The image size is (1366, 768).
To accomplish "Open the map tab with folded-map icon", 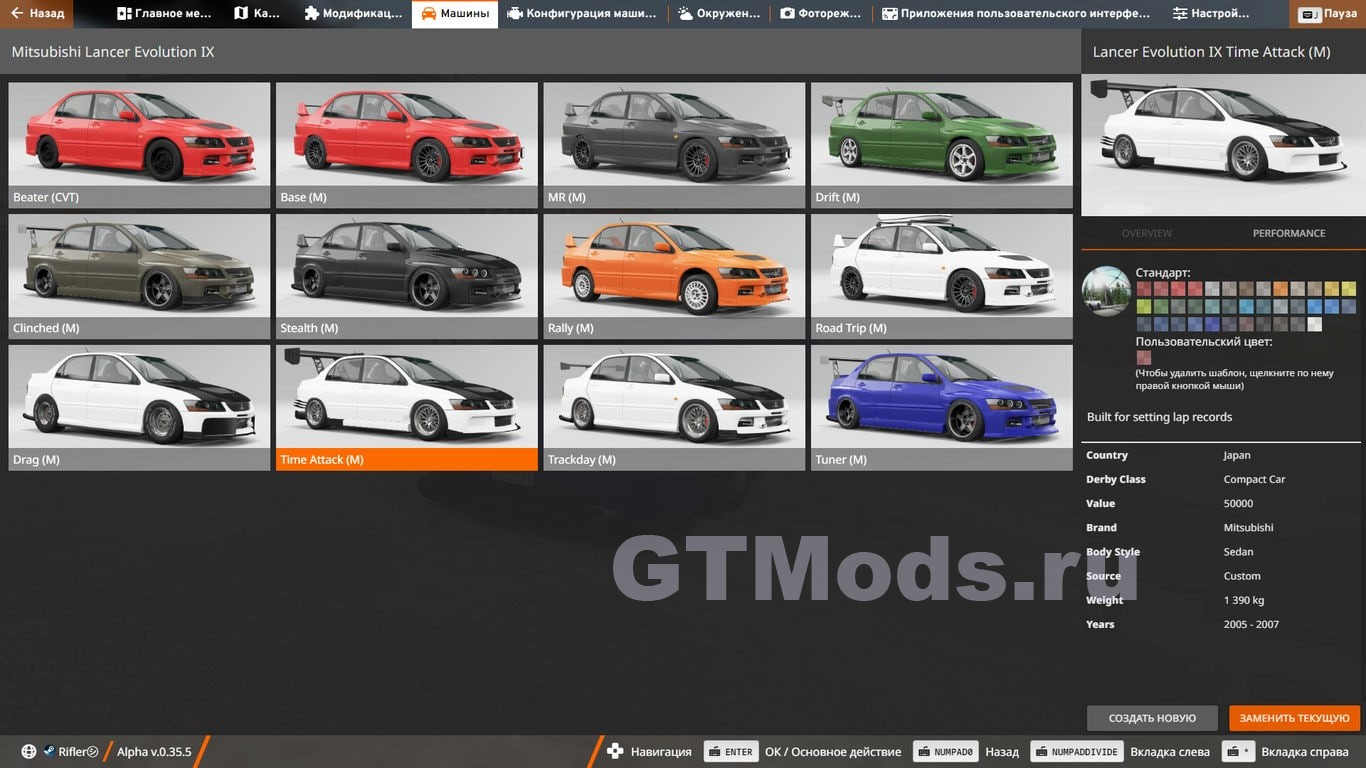I will coord(257,14).
